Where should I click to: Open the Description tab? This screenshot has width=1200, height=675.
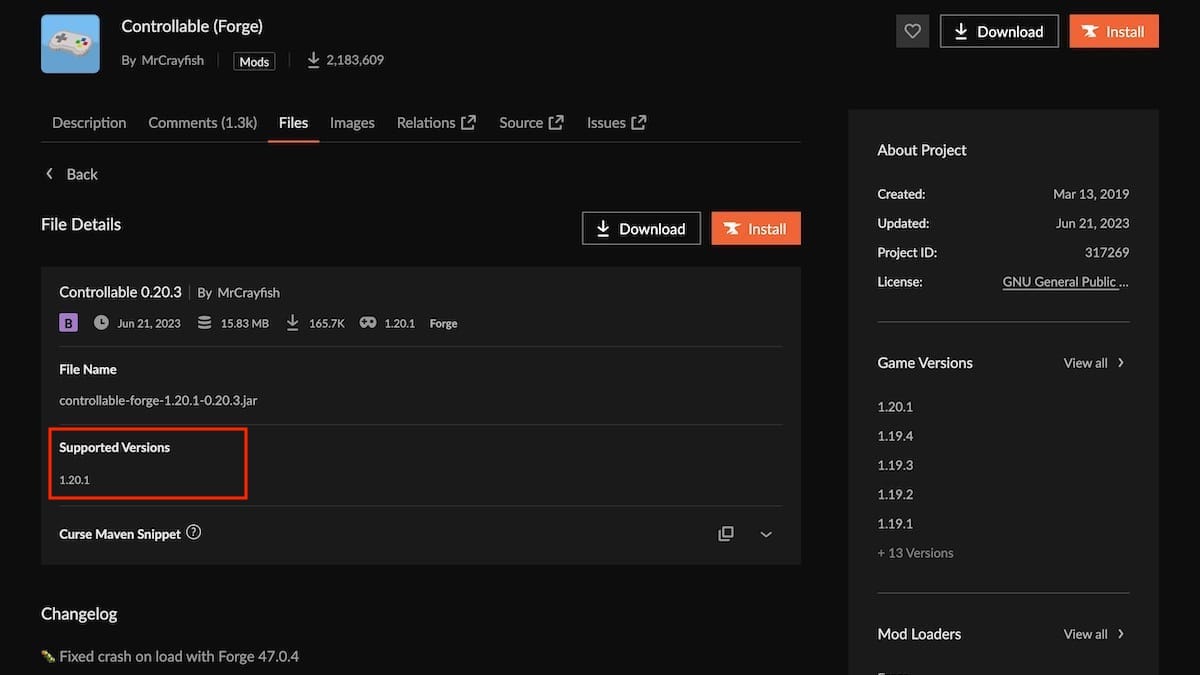point(89,123)
